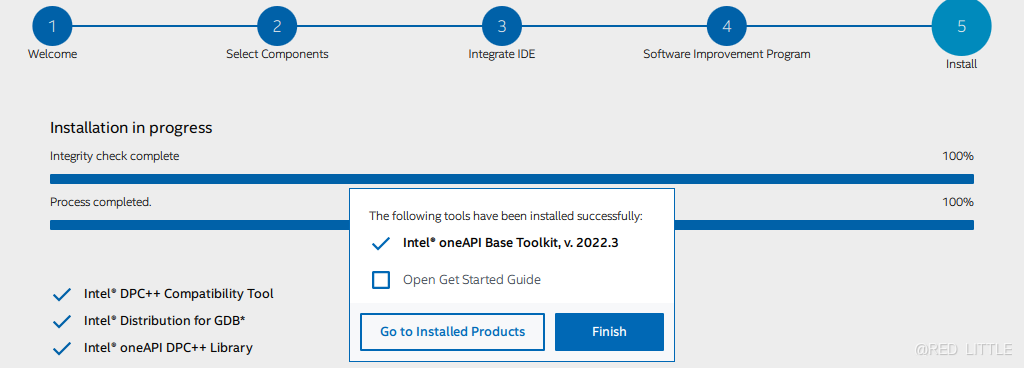This screenshot has width=1024, height=368.
Task: Click the Installation in progress heading
Action: click(131, 128)
